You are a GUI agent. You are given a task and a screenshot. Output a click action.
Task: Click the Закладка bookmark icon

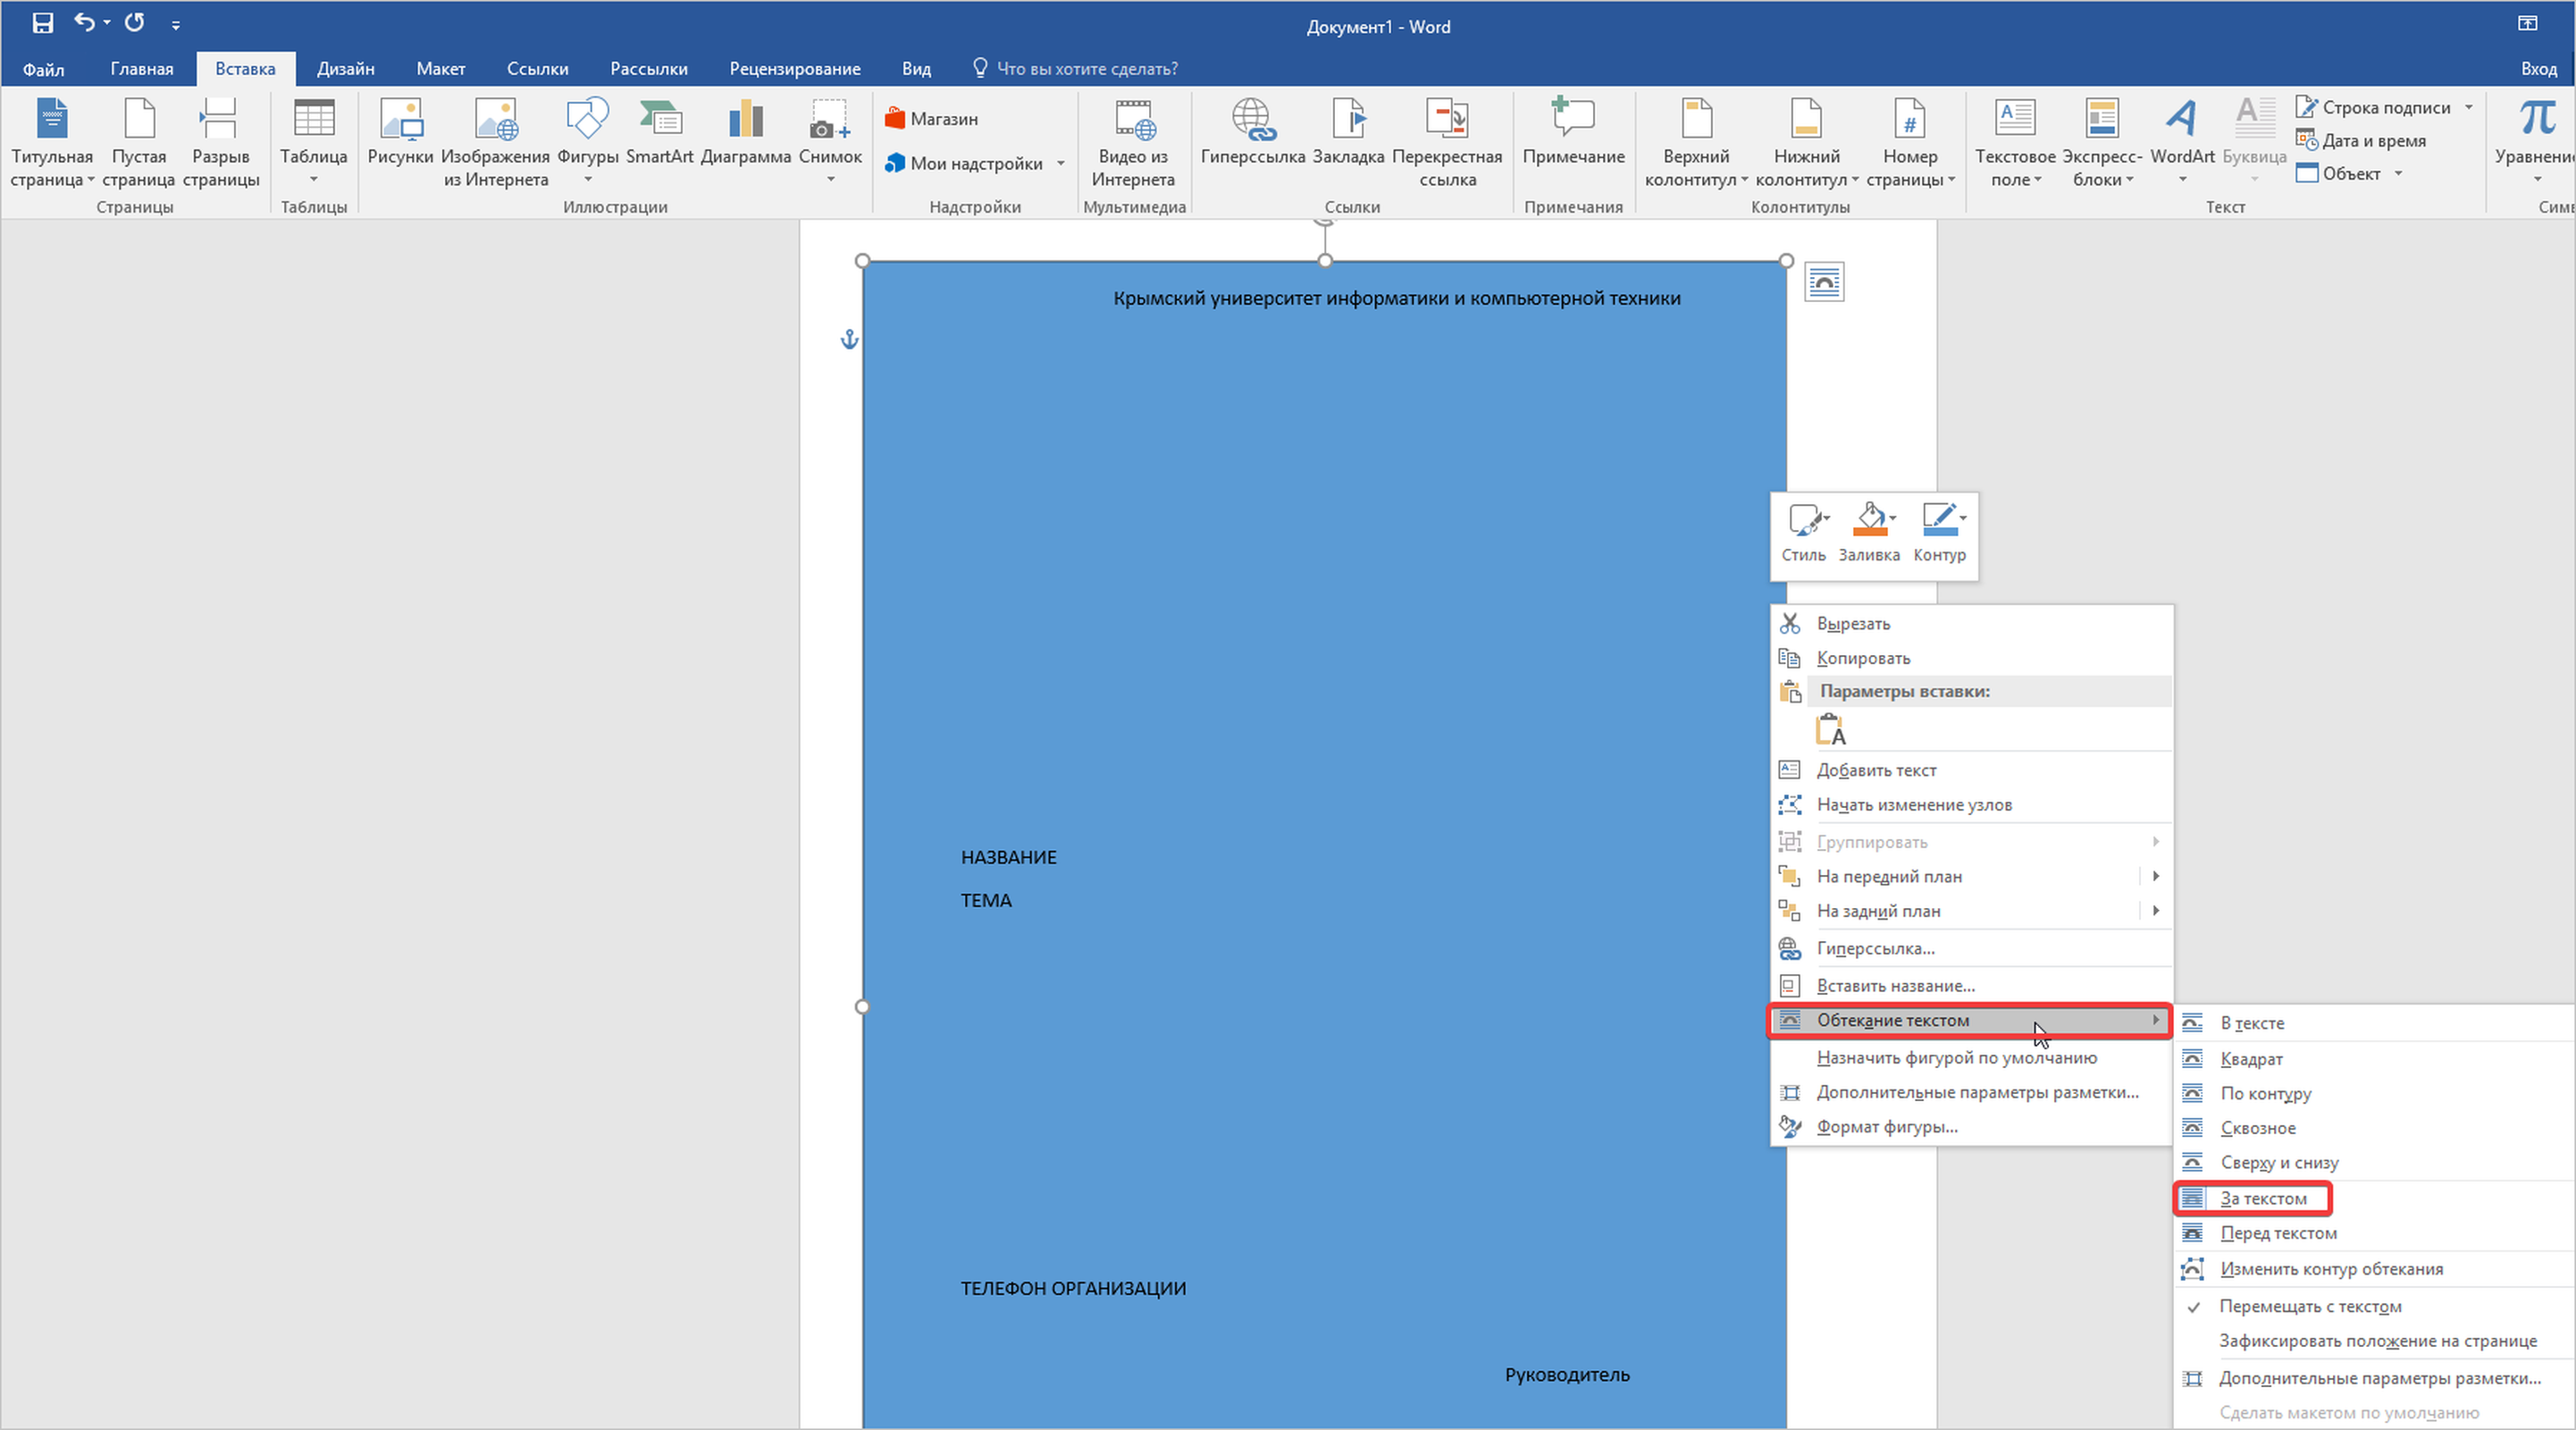[x=1347, y=120]
